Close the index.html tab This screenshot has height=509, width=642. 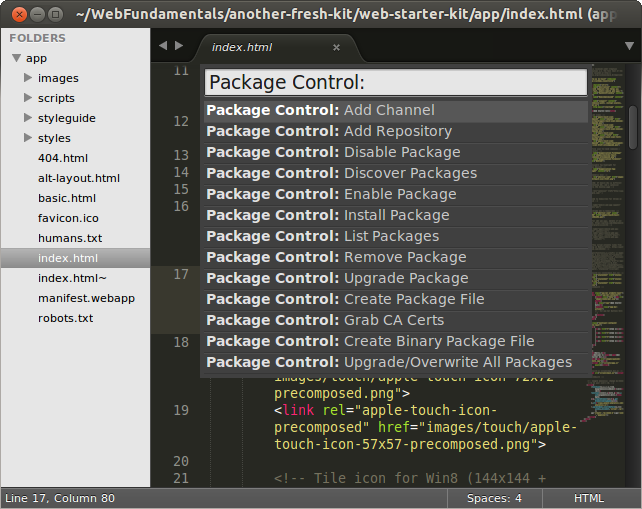tap(336, 47)
